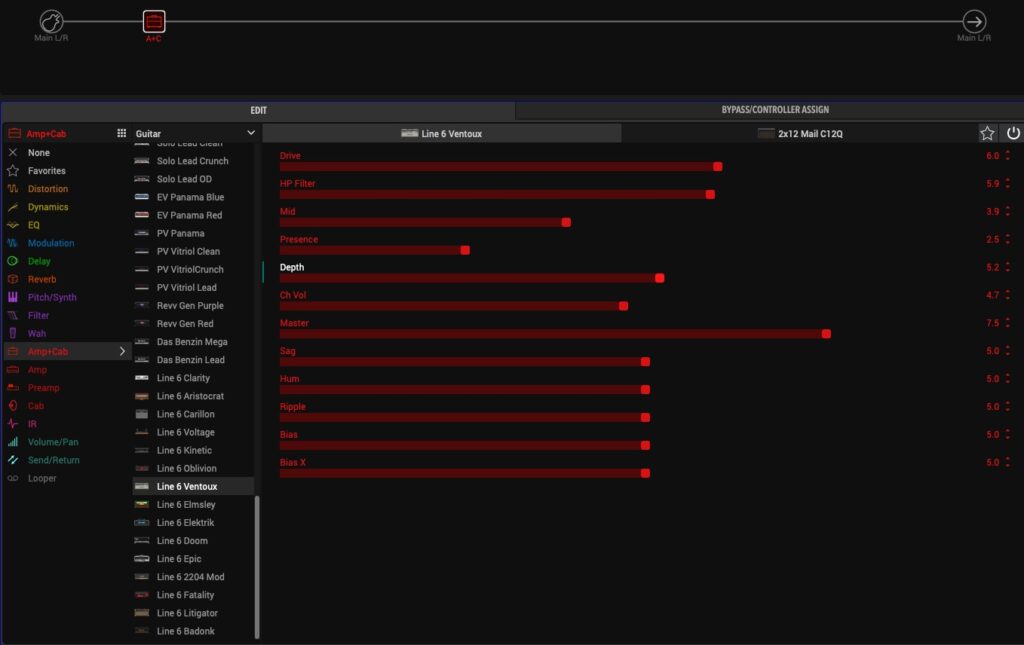Switch to the Bypass/Controller Assign tab
The width and height of the screenshot is (1024, 645).
point(774,110)
